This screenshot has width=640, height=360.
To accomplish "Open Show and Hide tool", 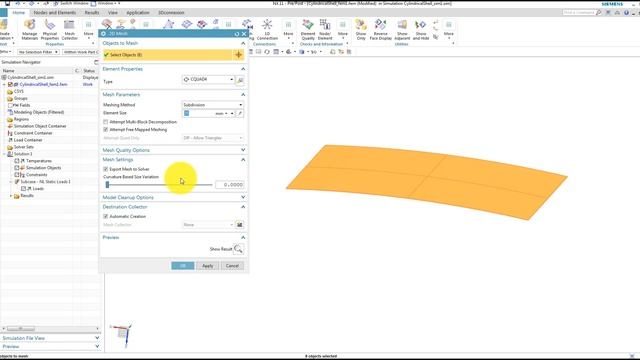I will (x=421, y=29).
